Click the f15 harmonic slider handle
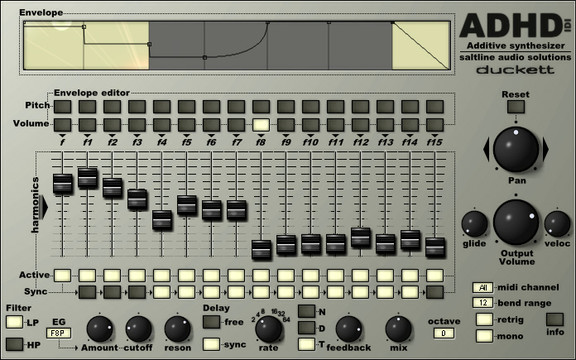 point(435,247)
